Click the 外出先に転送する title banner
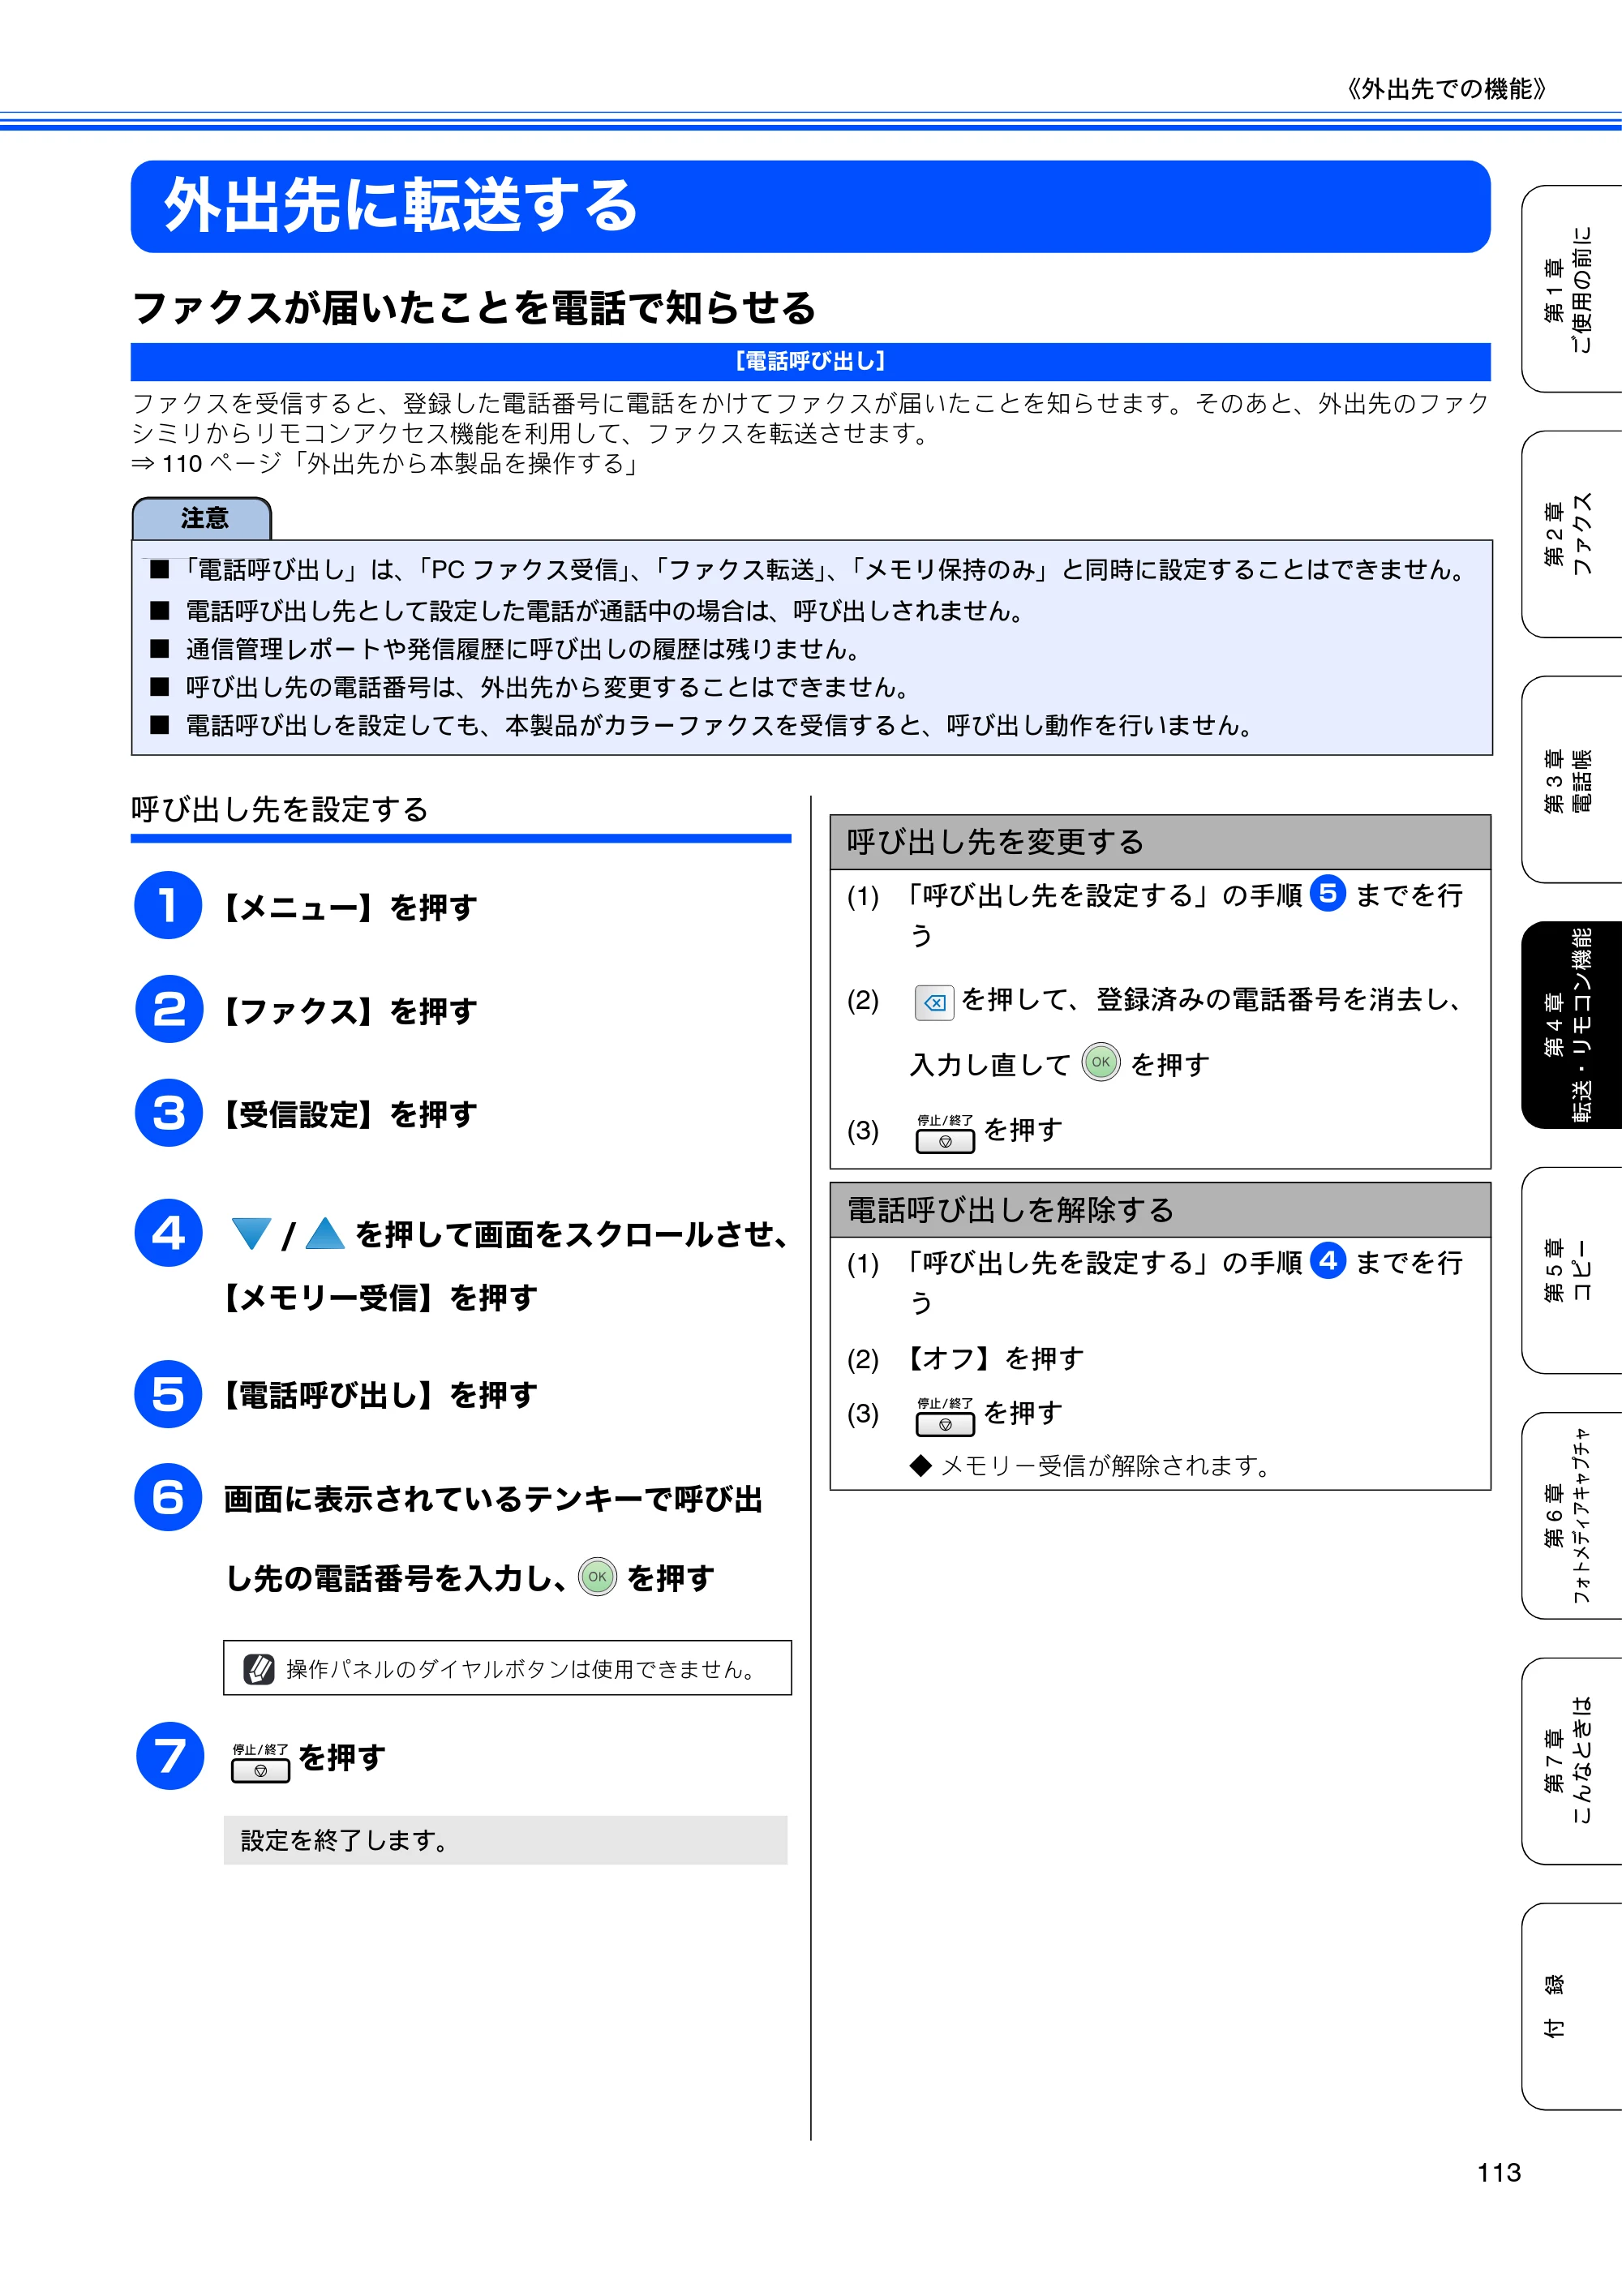Screen dimensions: 1622x2296 (810, 206)
